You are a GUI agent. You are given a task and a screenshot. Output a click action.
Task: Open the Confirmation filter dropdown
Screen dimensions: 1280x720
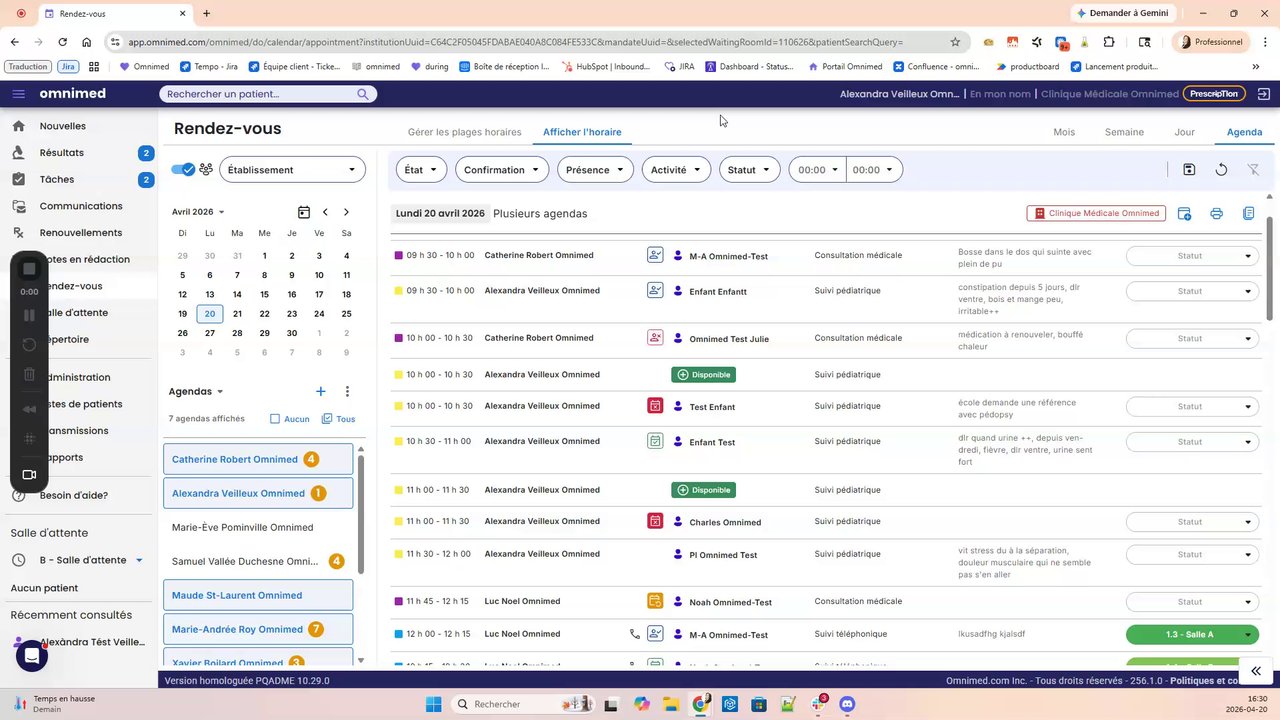501,170
